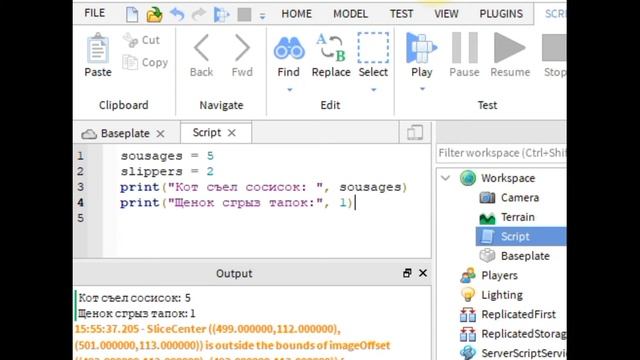Click the print statement on line 4
The image size is (640, 360).
(x=236, y=202)
